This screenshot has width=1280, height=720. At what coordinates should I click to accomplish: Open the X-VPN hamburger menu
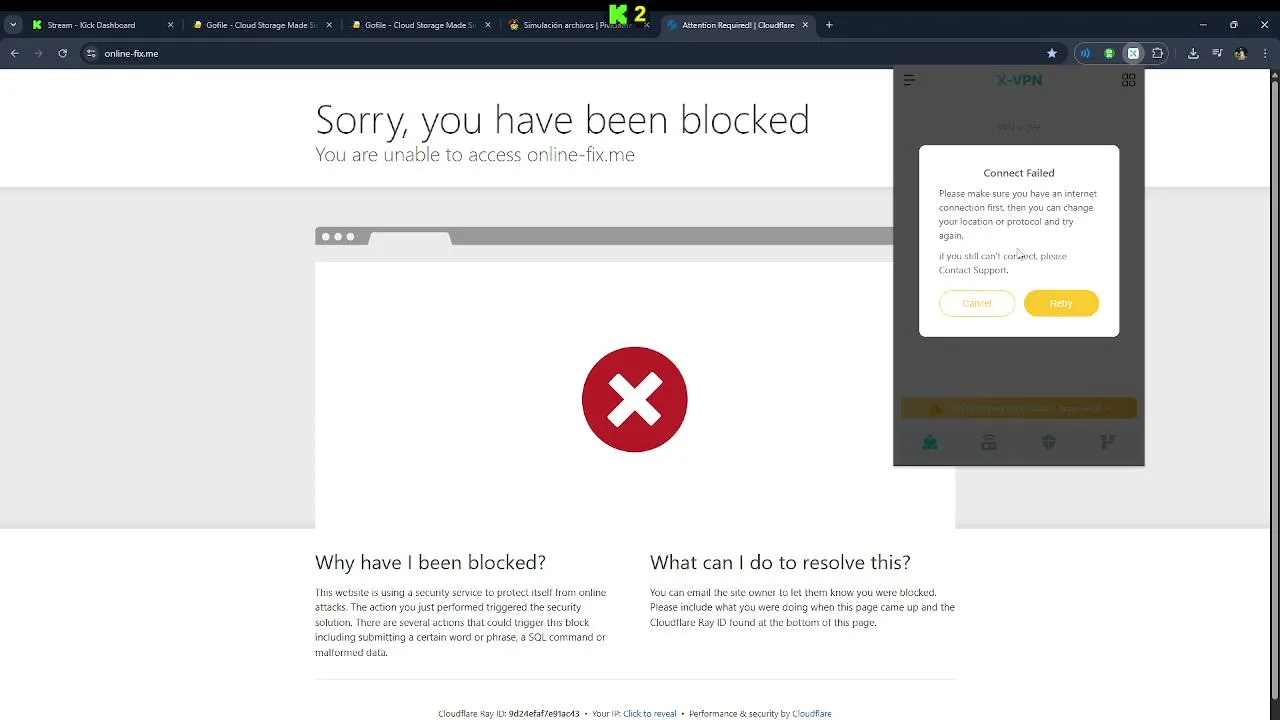909,80
